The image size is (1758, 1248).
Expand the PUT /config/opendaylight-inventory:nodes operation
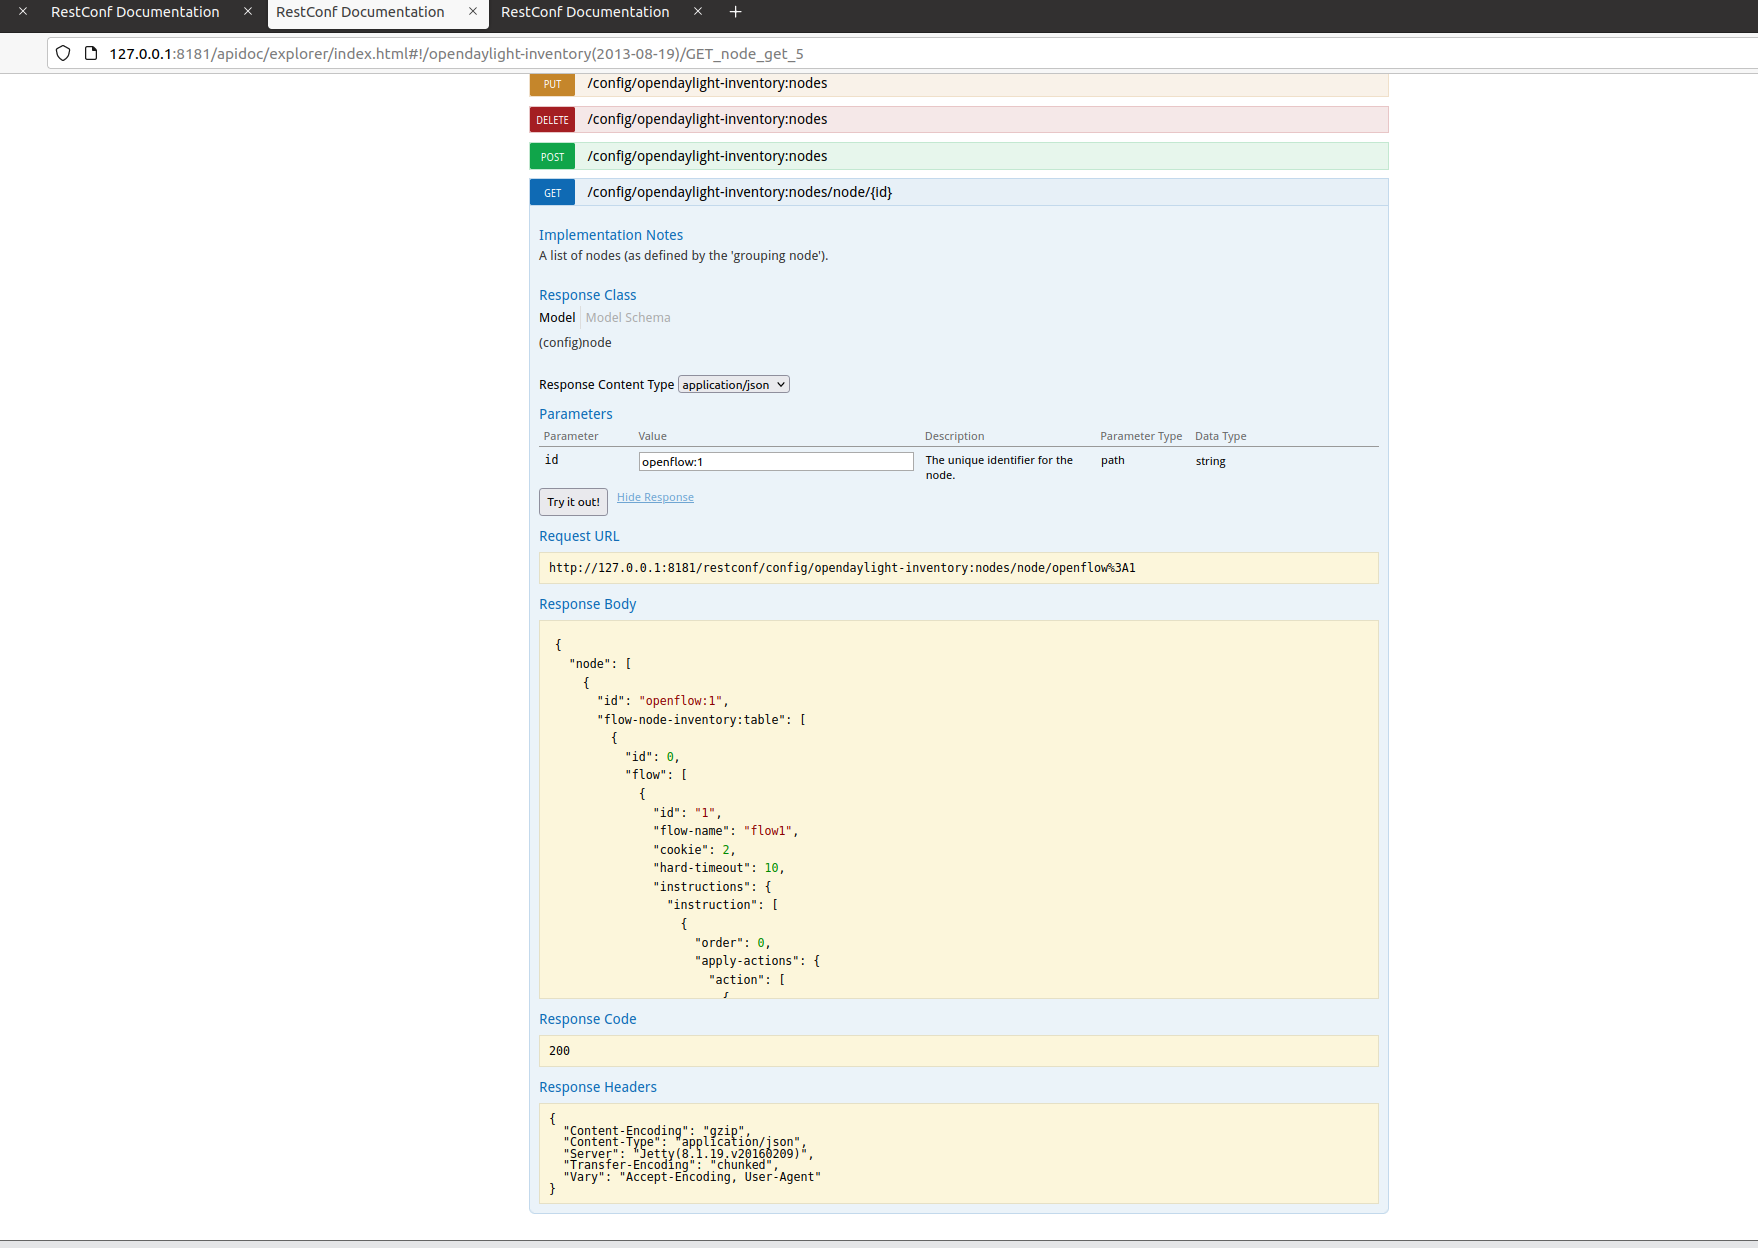pos(707,83)
